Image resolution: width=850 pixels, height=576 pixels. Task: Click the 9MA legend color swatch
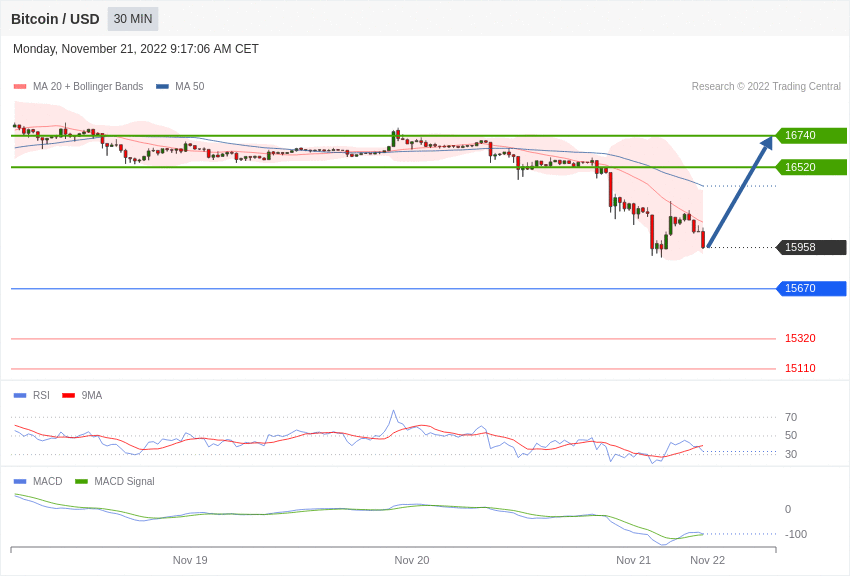point(68,396)
